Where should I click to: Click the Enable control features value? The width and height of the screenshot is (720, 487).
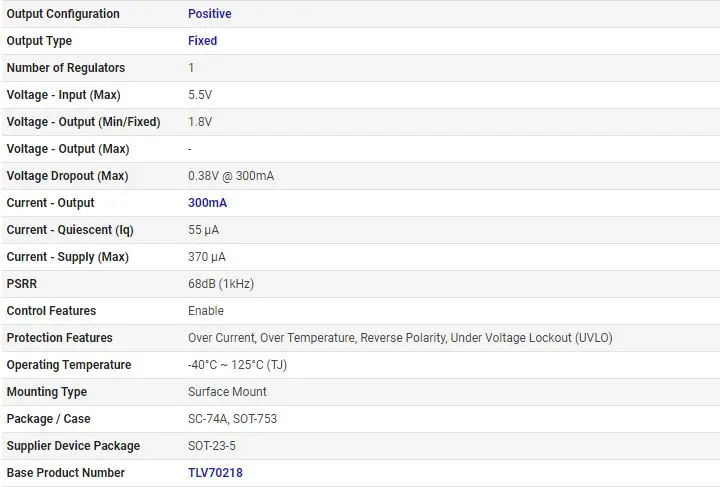[206, 311]
